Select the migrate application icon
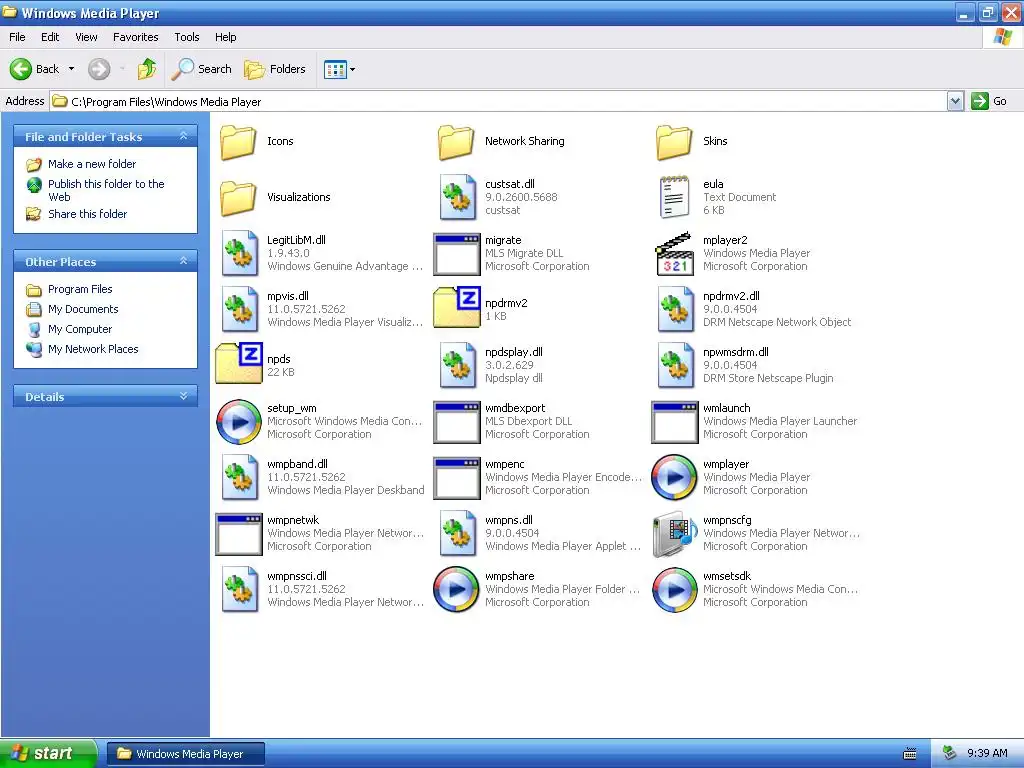Viewport: 1024px width, 768px height. (x=456, y=255)
